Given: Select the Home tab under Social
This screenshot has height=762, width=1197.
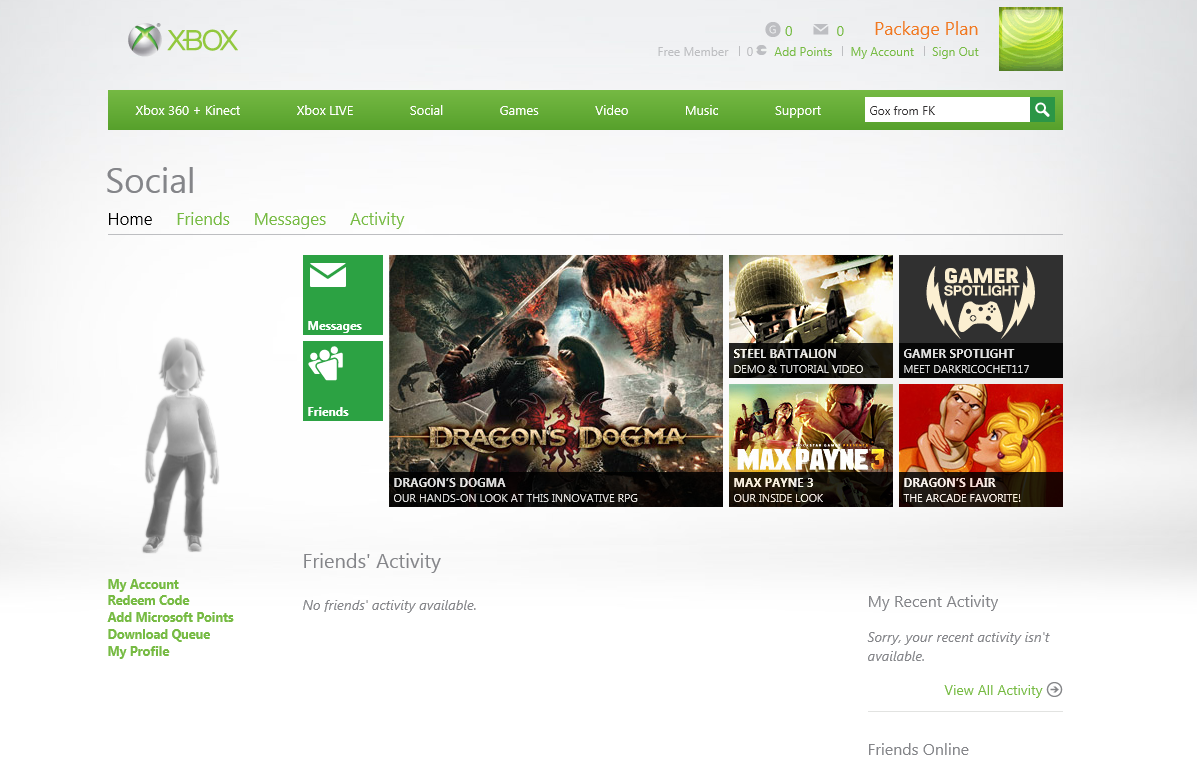Looking at the screenshot, I should 130,219.
